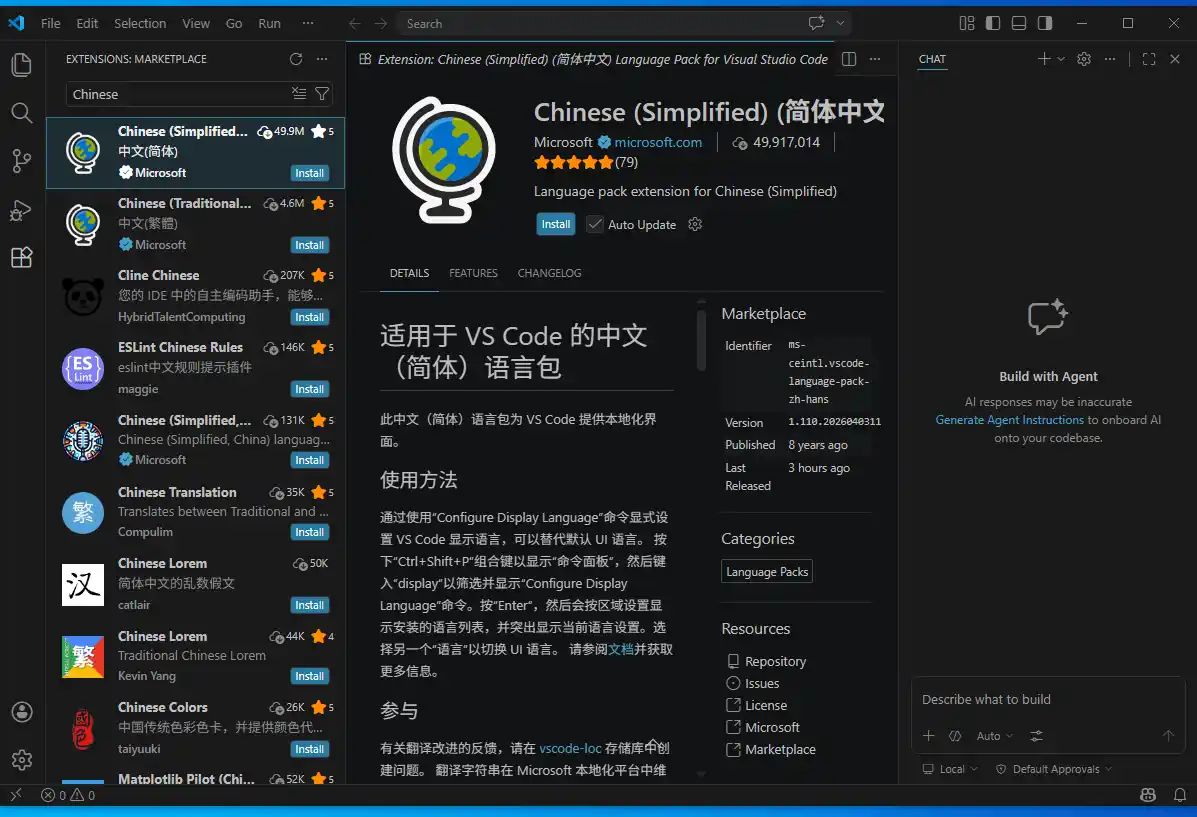Screen dimensions: 1197x817
Task: Open the Default Approvals dropdown
Action: (1053, 769)
